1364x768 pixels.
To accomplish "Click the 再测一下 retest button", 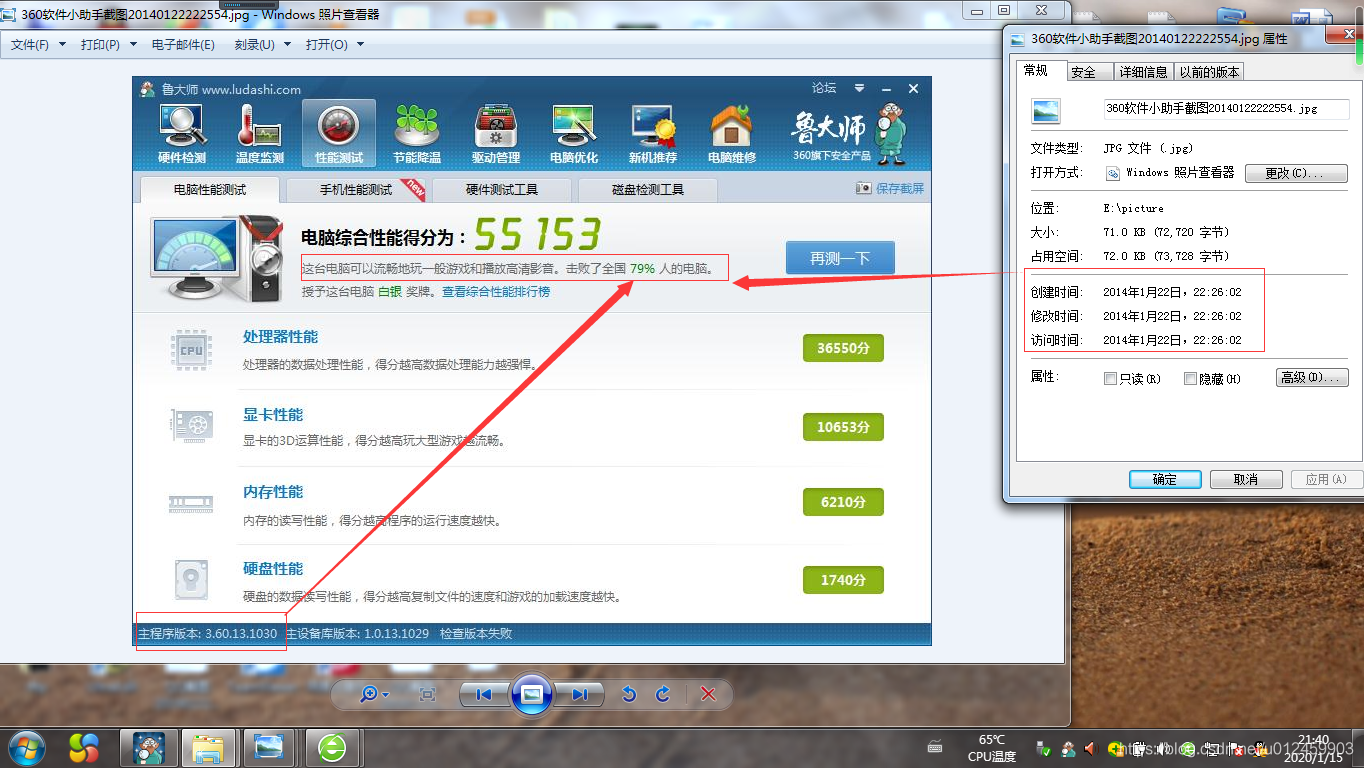I will point(840,258).
